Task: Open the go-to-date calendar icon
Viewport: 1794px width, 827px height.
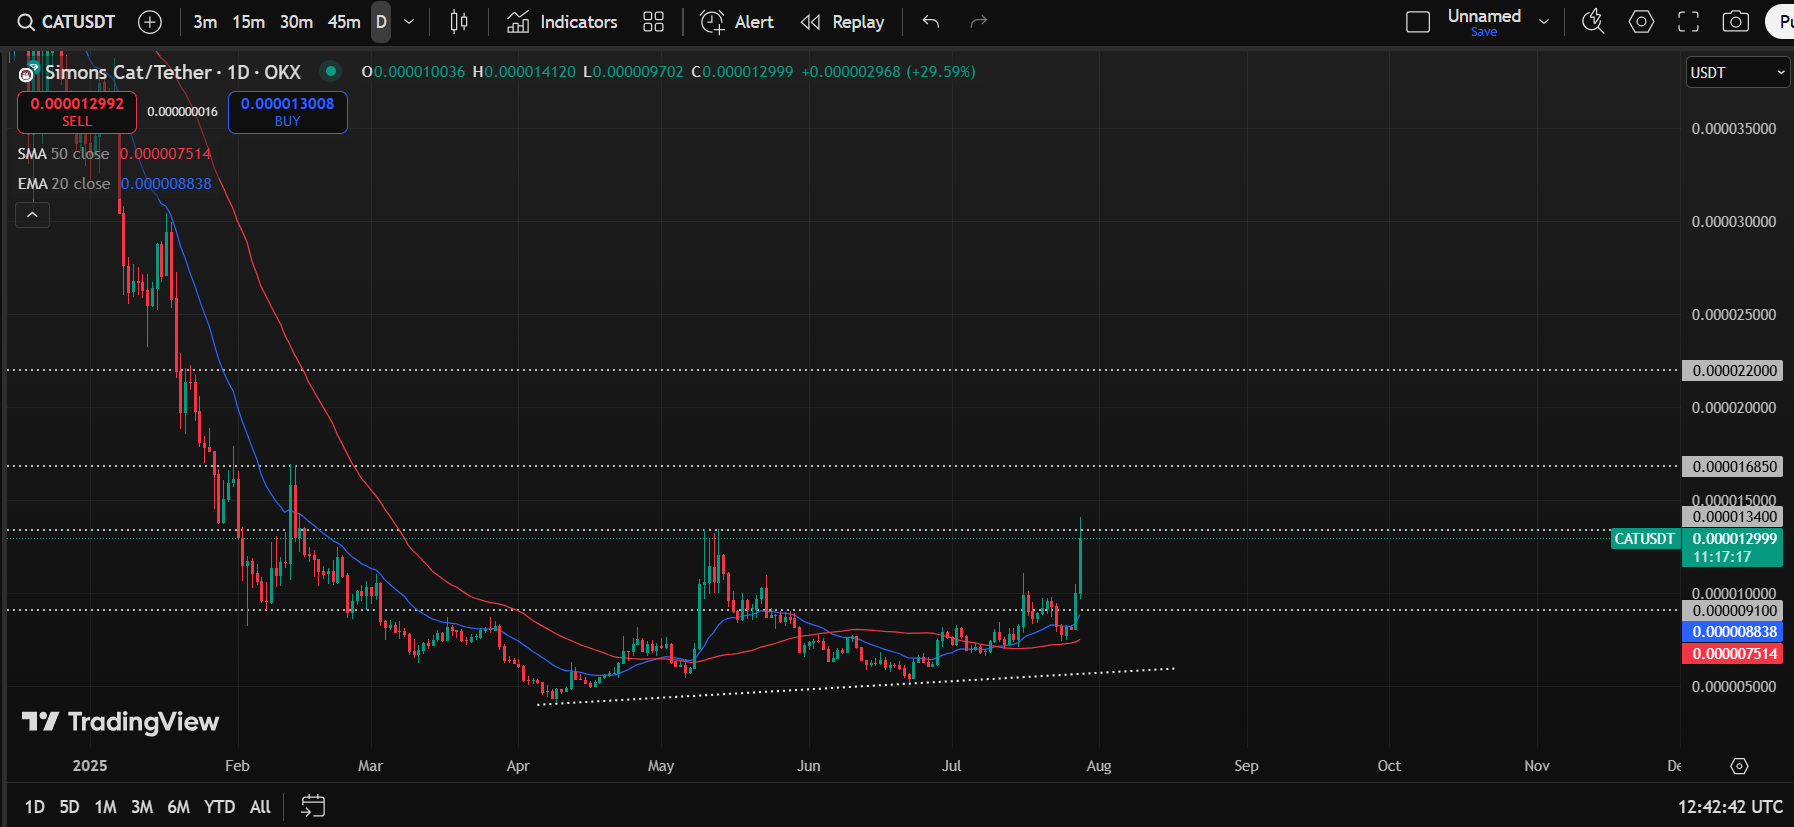Action: click(313, 806)
